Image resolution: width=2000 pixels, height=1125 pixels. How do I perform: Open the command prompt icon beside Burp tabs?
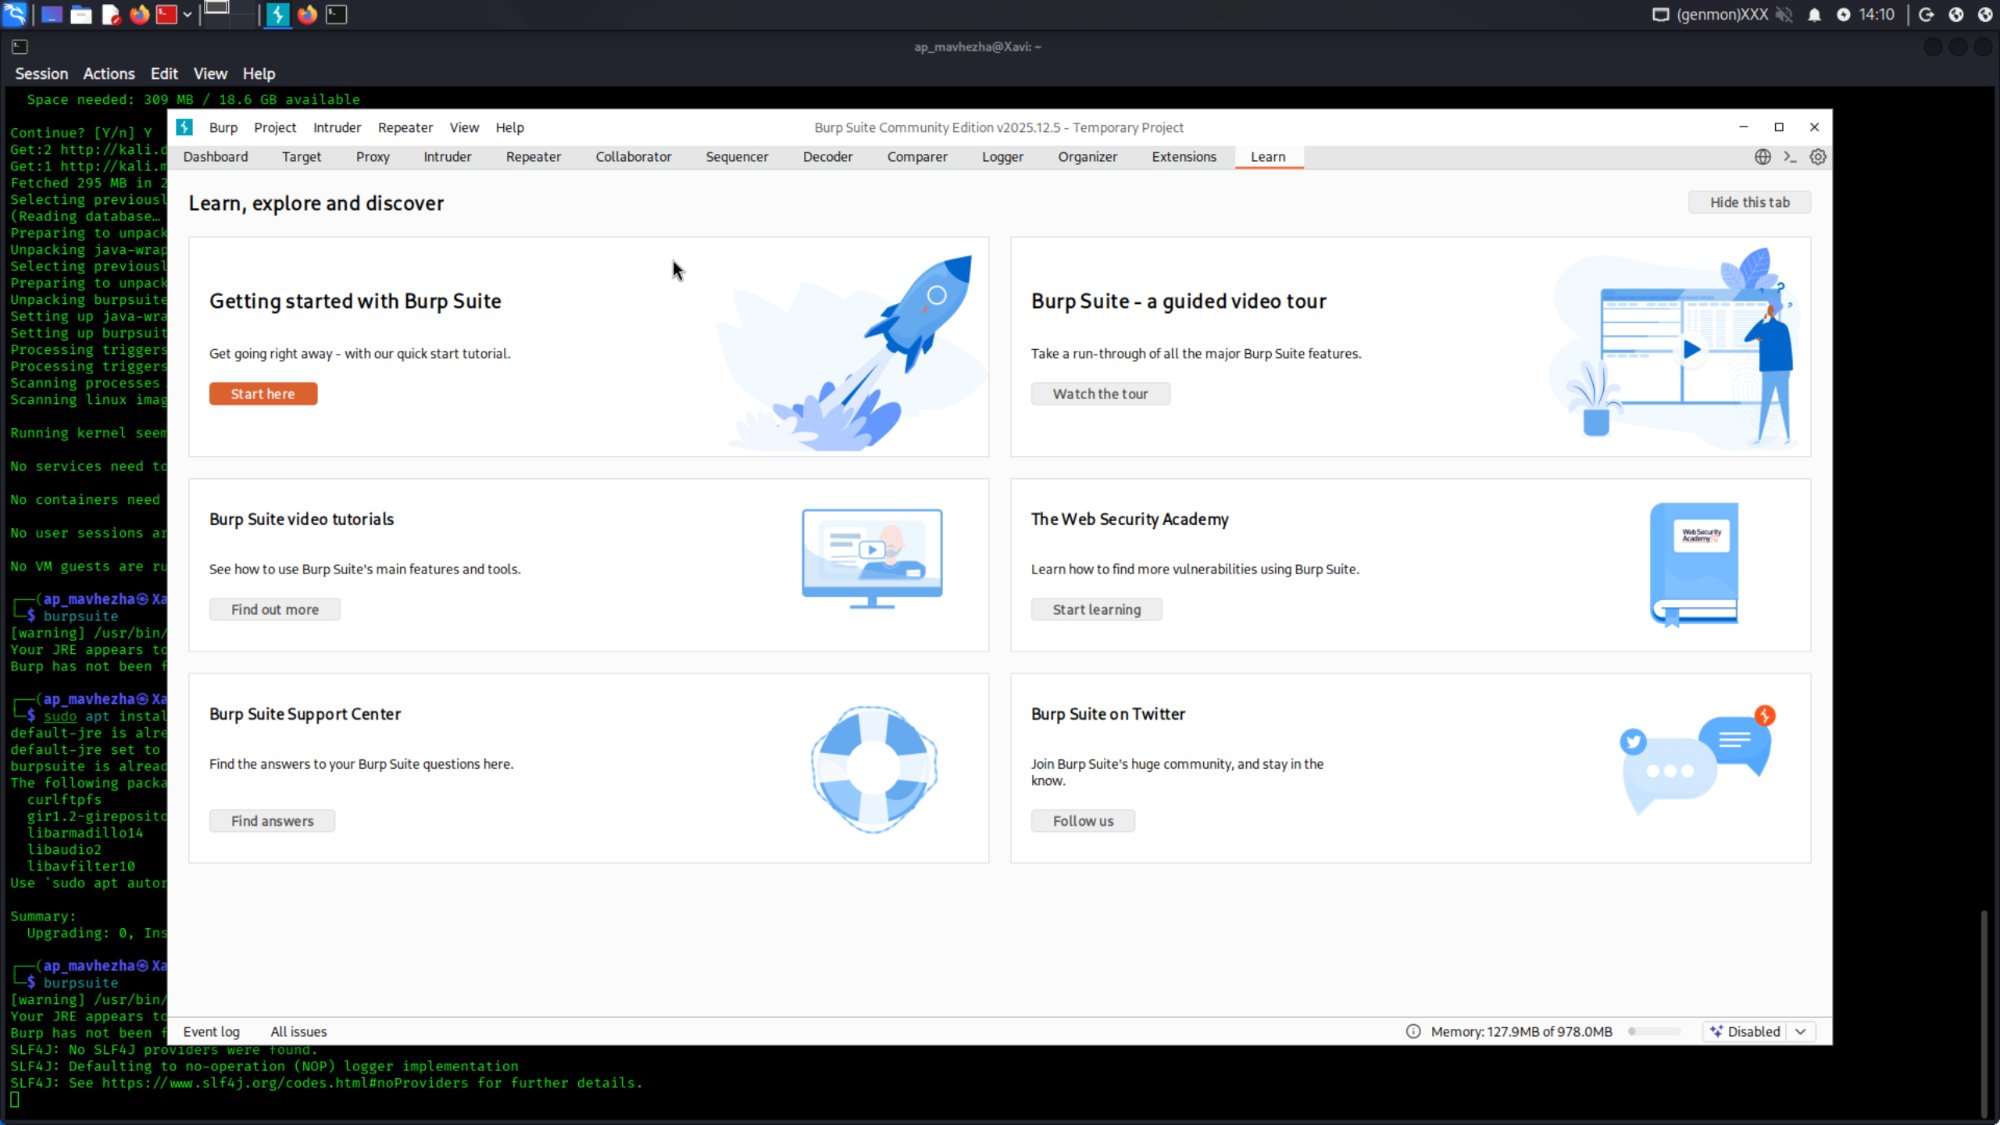coord(1790,157)
